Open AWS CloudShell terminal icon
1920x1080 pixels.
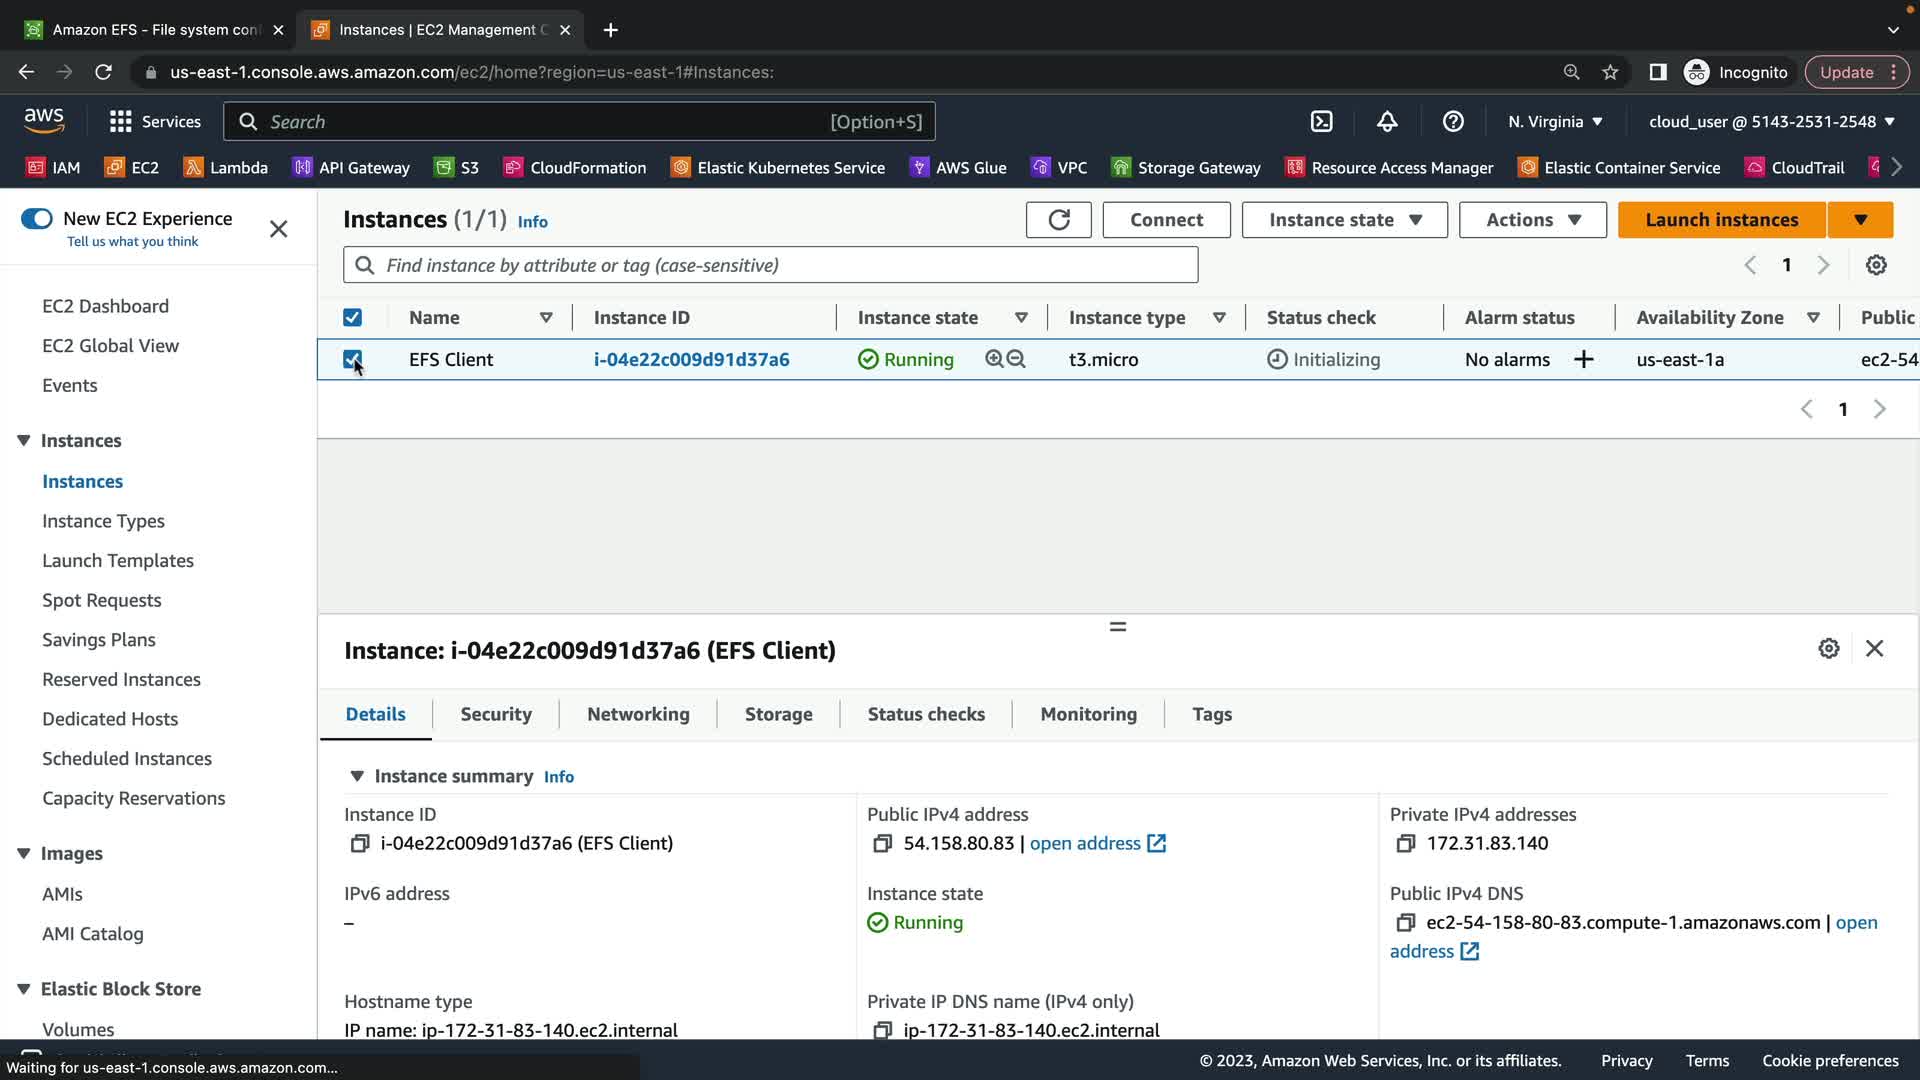pyautogui.click(x=1321, y=122)
